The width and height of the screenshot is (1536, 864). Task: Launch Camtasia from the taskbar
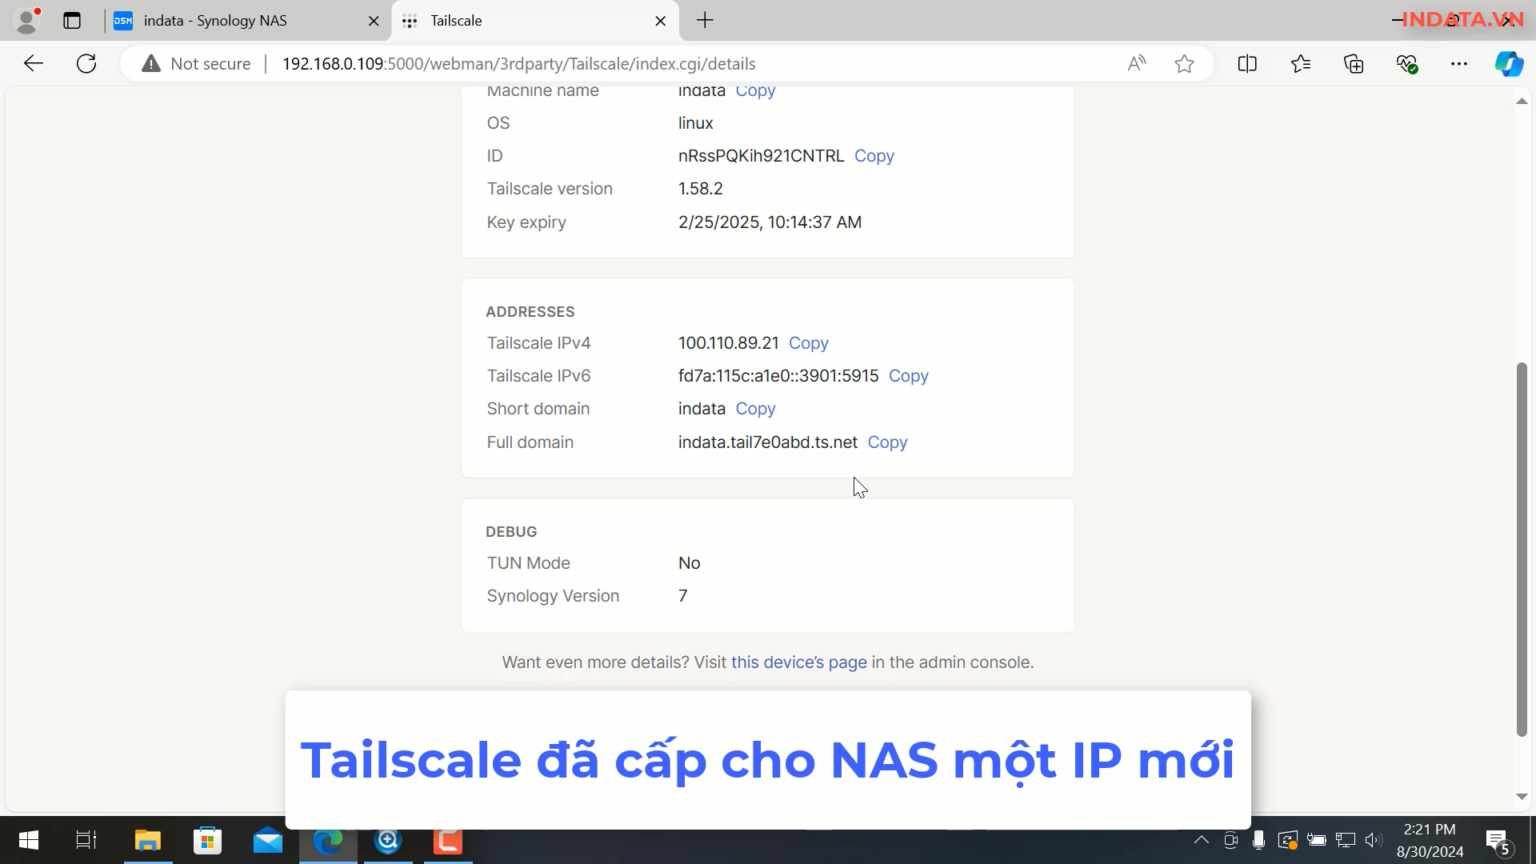(447, 840)
